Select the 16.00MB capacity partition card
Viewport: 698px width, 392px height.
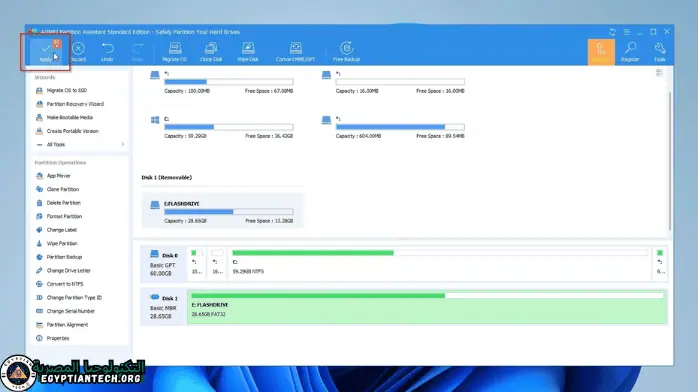(x=394, y=82)
